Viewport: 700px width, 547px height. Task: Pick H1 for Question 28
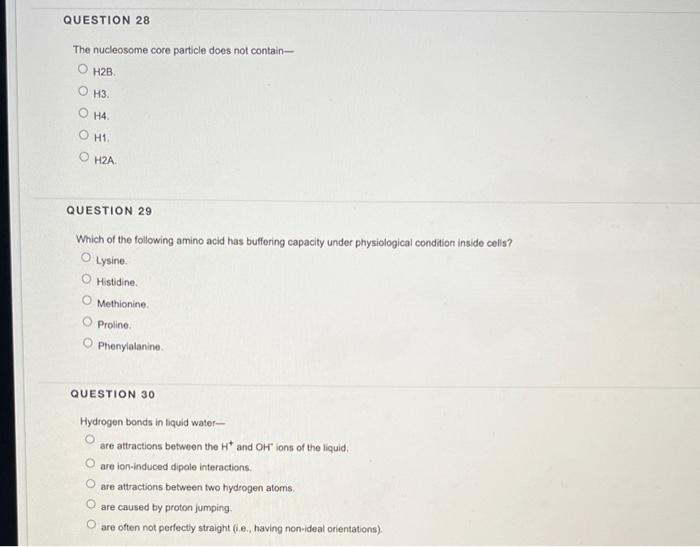pos(83,135)
